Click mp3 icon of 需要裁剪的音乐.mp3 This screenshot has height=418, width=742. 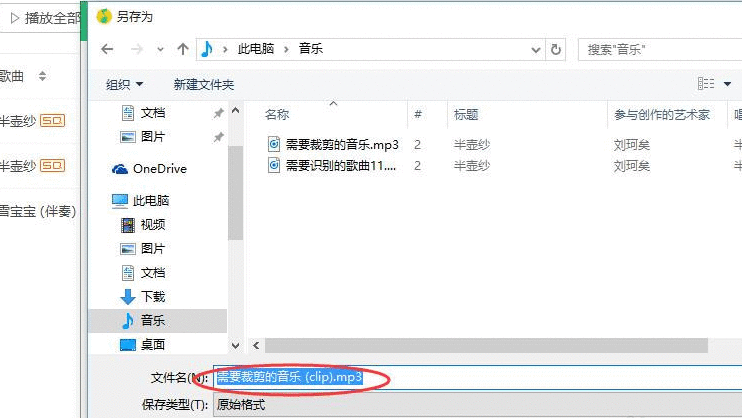274,144
